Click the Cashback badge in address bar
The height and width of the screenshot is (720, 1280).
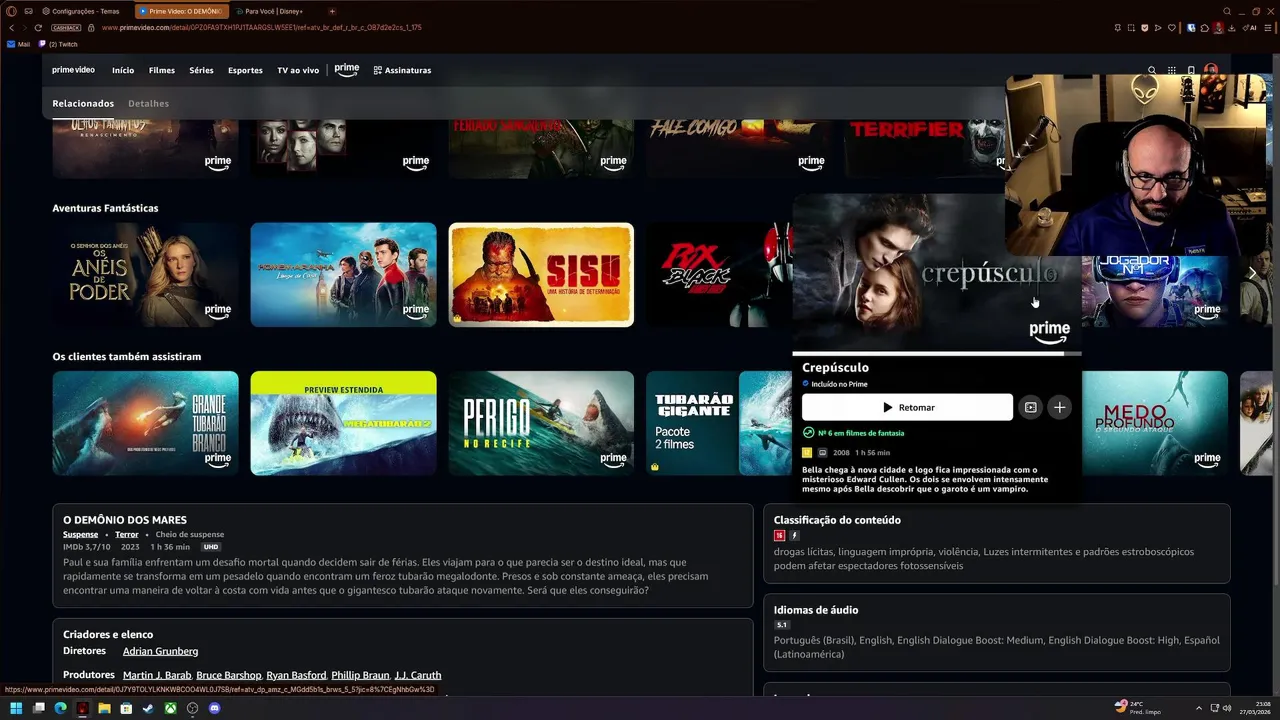click(x=66, y=27)
